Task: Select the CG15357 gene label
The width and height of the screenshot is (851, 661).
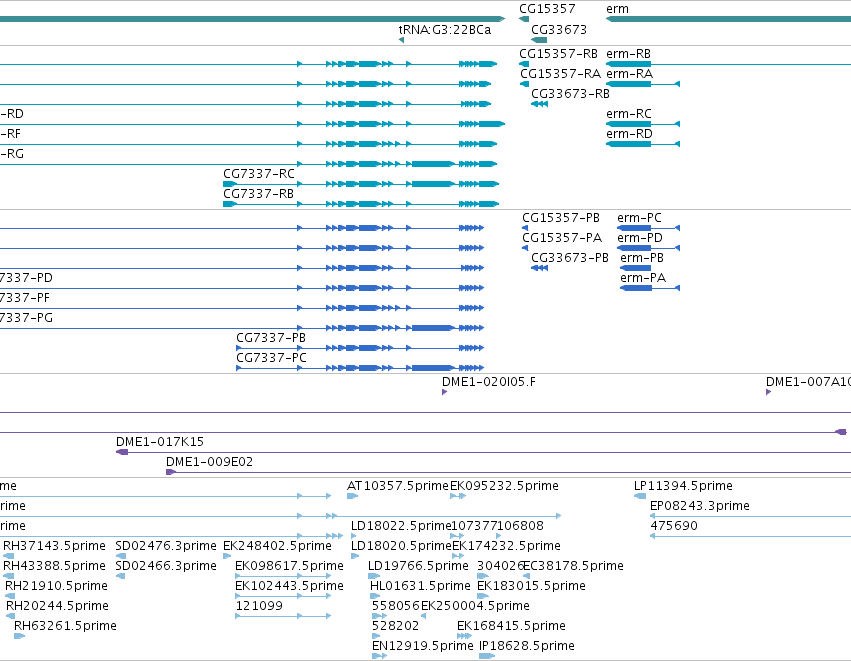Action: click(x=547, y=9)
